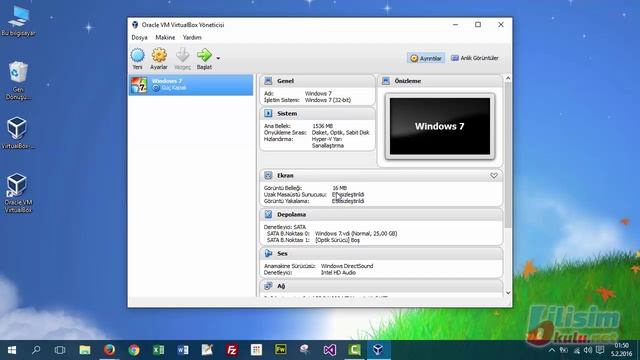Screen dimensions: 640x360
Task: Open File Explorer from taskbar
Action: (85, 350)
